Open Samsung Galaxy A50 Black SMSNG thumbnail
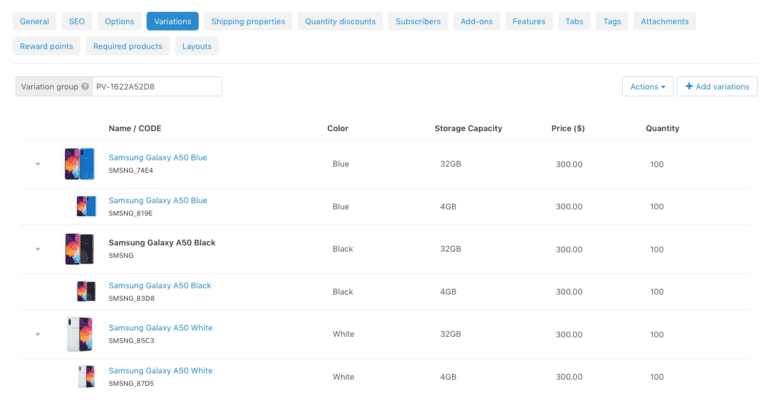 pos(80,249)
